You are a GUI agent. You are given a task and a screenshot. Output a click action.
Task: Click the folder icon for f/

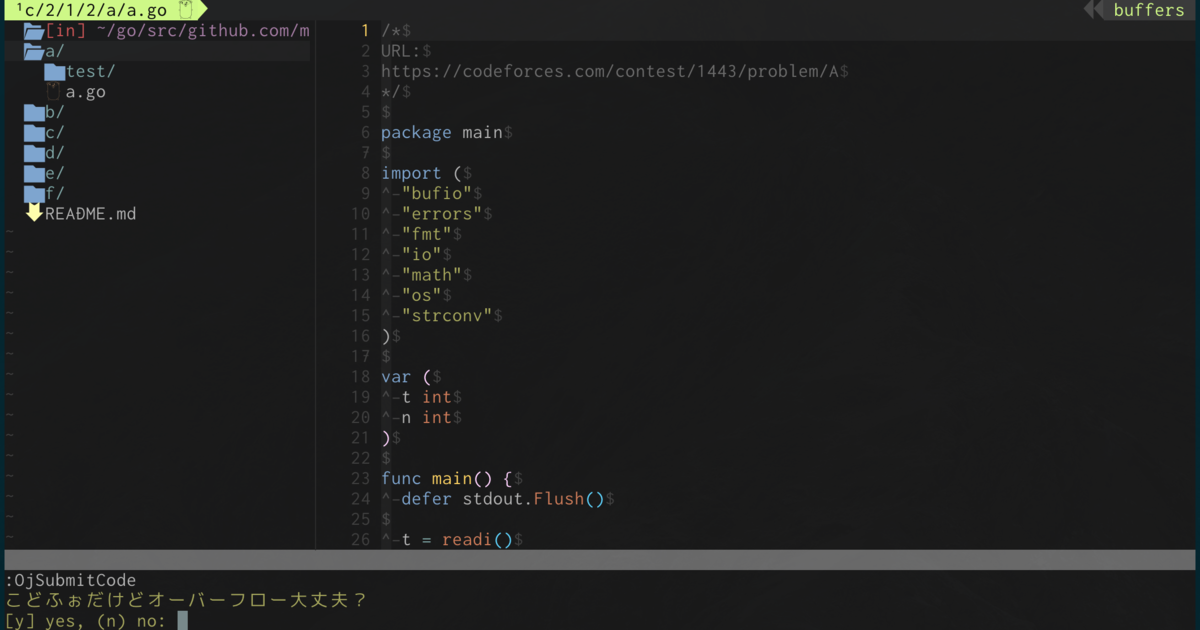[x=34, y=194]
